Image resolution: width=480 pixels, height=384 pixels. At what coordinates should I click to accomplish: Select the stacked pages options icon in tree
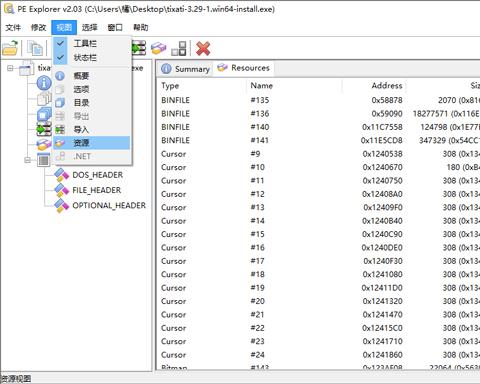[44, 99]
